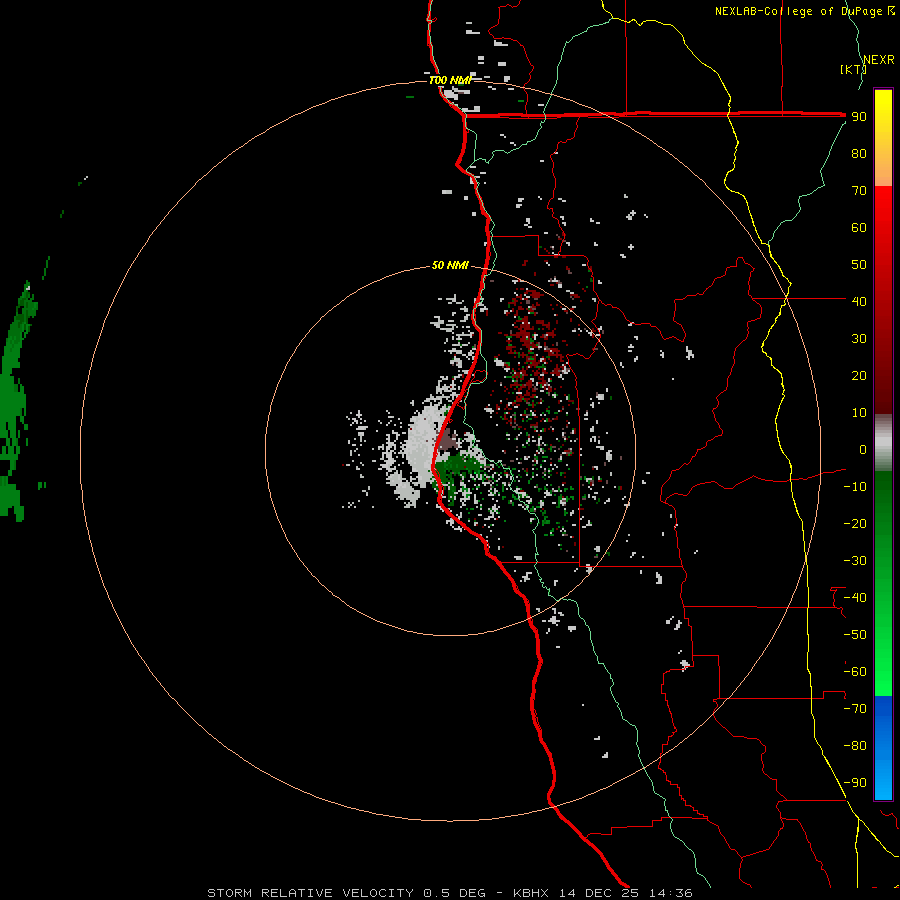The image size is (900, 900).
Task: Pick the blue segment at the color bar bottom
Action: 883,748
